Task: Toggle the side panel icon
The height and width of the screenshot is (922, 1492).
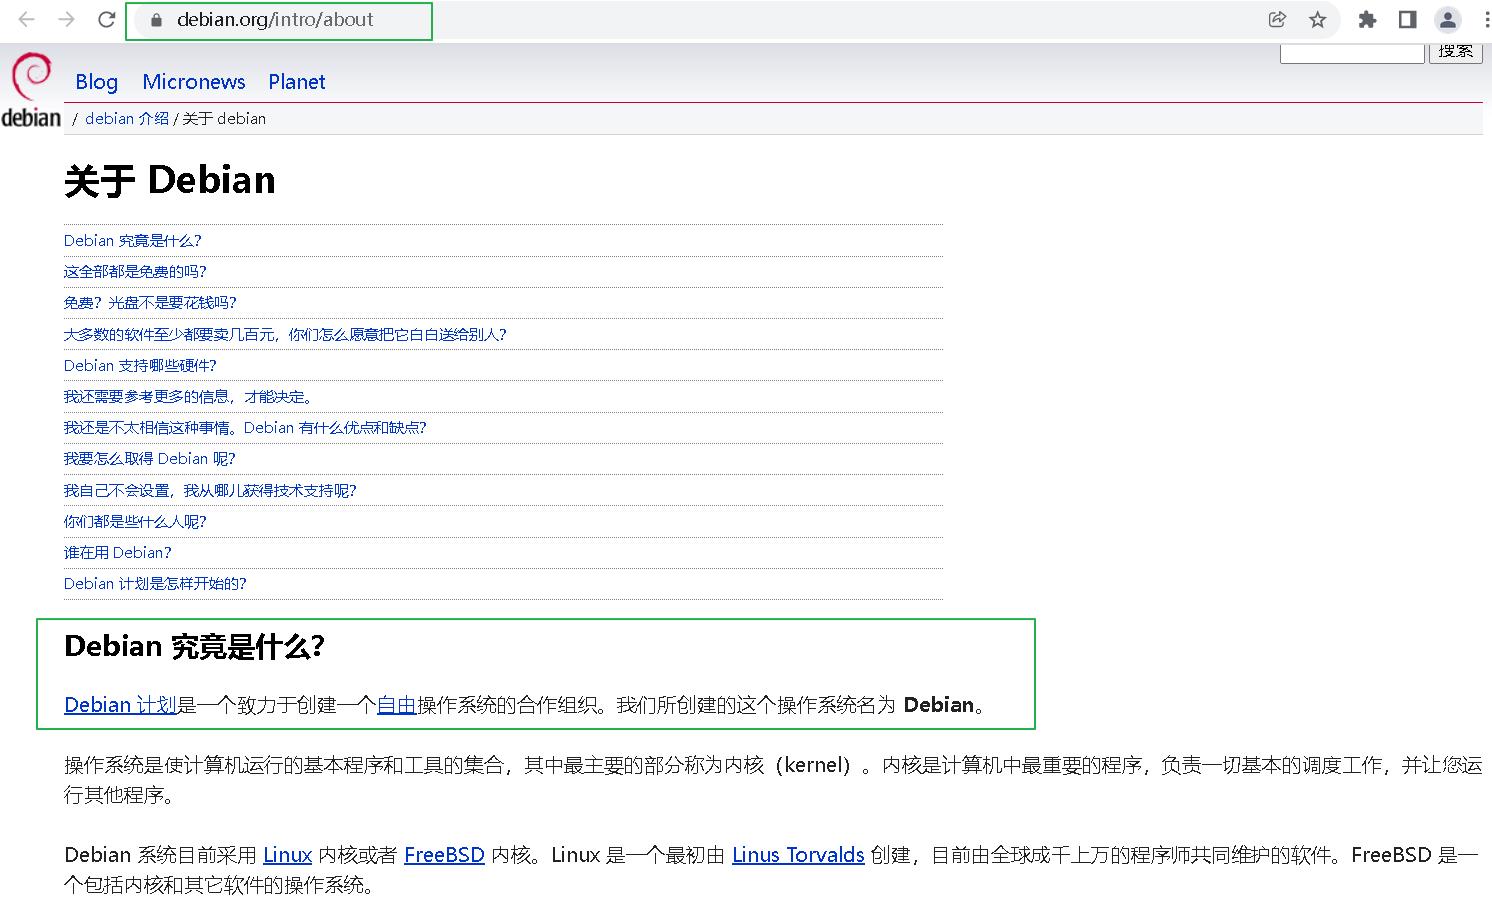Action: point(1407,19)
